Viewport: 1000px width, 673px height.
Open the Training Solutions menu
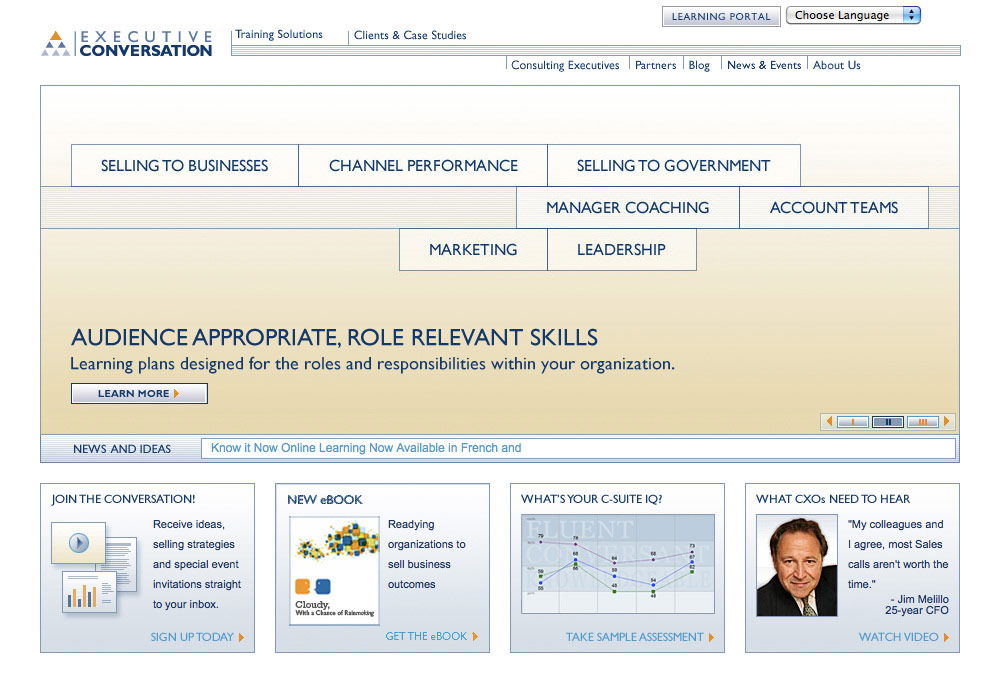(x=279, y=34)
